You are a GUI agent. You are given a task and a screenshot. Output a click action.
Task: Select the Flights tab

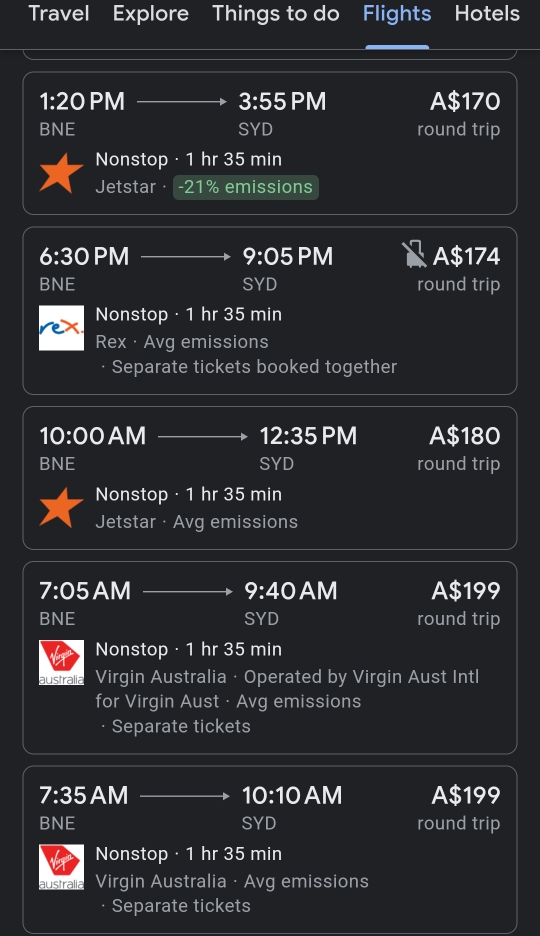click(397, 13)
